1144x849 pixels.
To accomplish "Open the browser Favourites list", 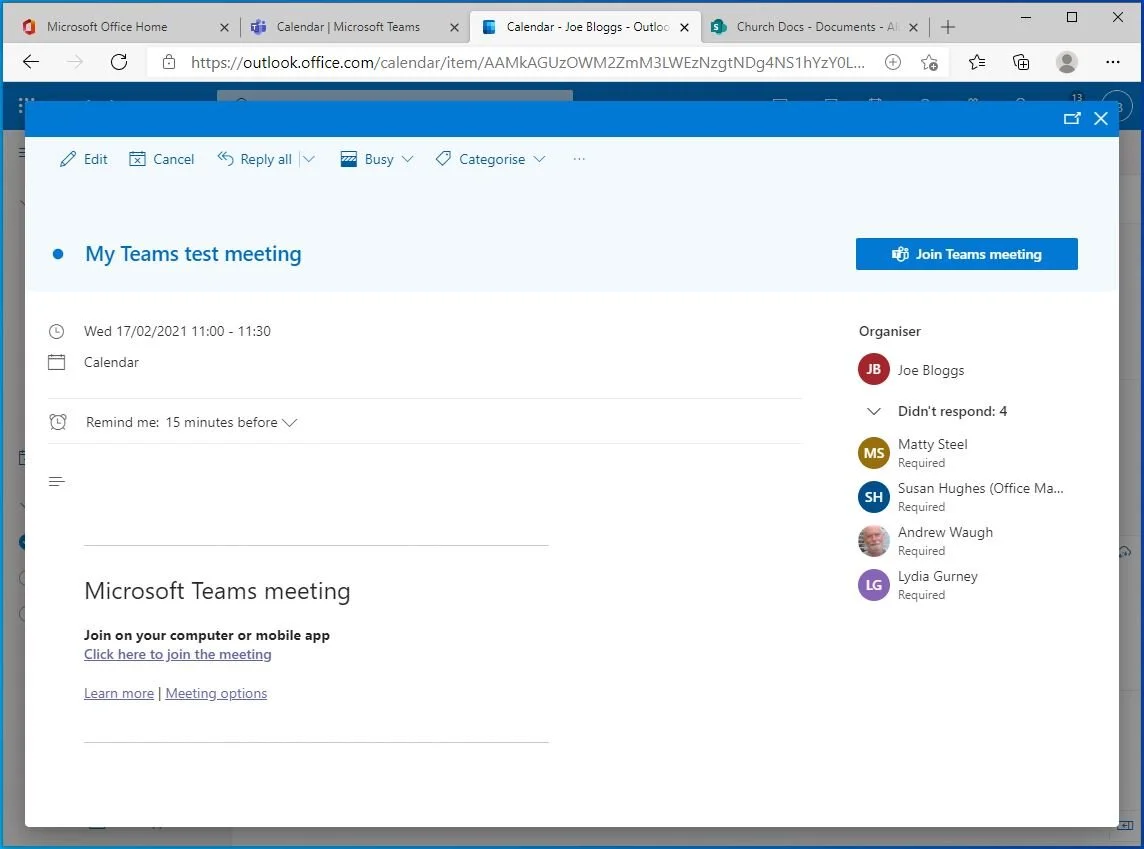I will pyautogui.click(x=976, y=62).
